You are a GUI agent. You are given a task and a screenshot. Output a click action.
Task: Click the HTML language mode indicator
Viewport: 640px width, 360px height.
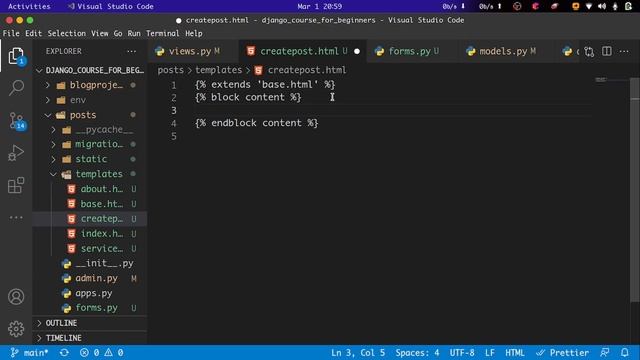click(x=515, y=353)
